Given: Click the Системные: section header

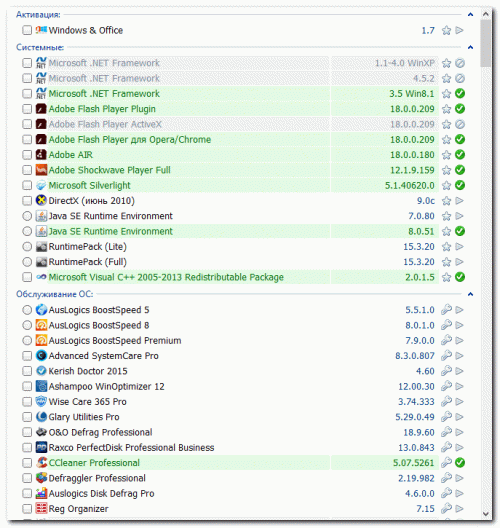Looking at the screenshot, I should tap(40, 47).
